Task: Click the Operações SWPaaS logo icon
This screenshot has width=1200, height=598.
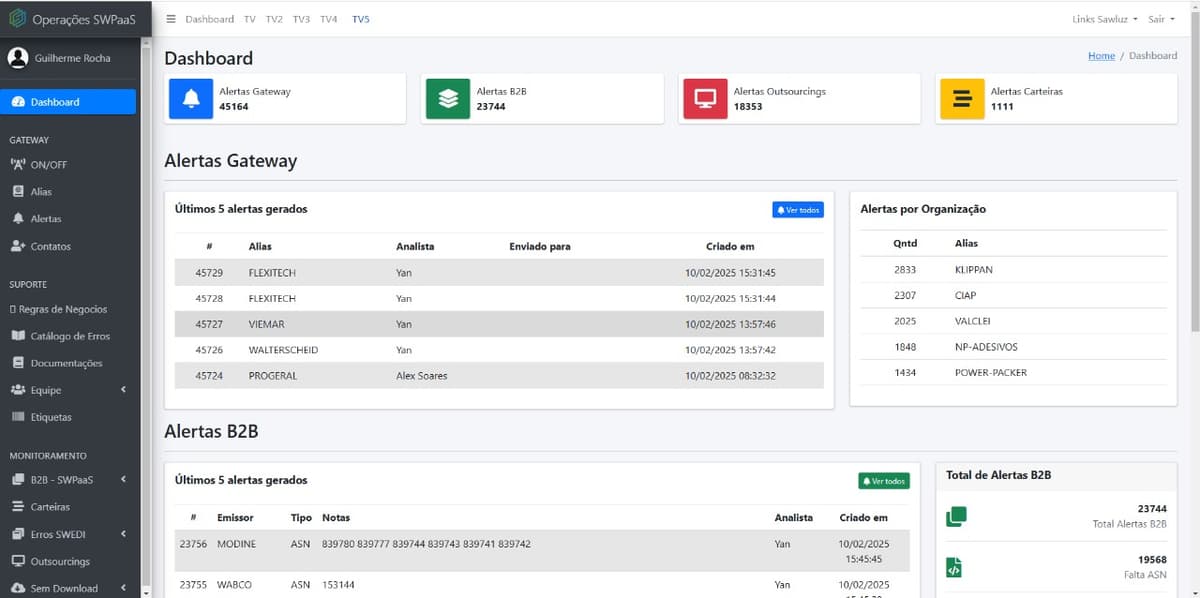Action: (17, 18)
